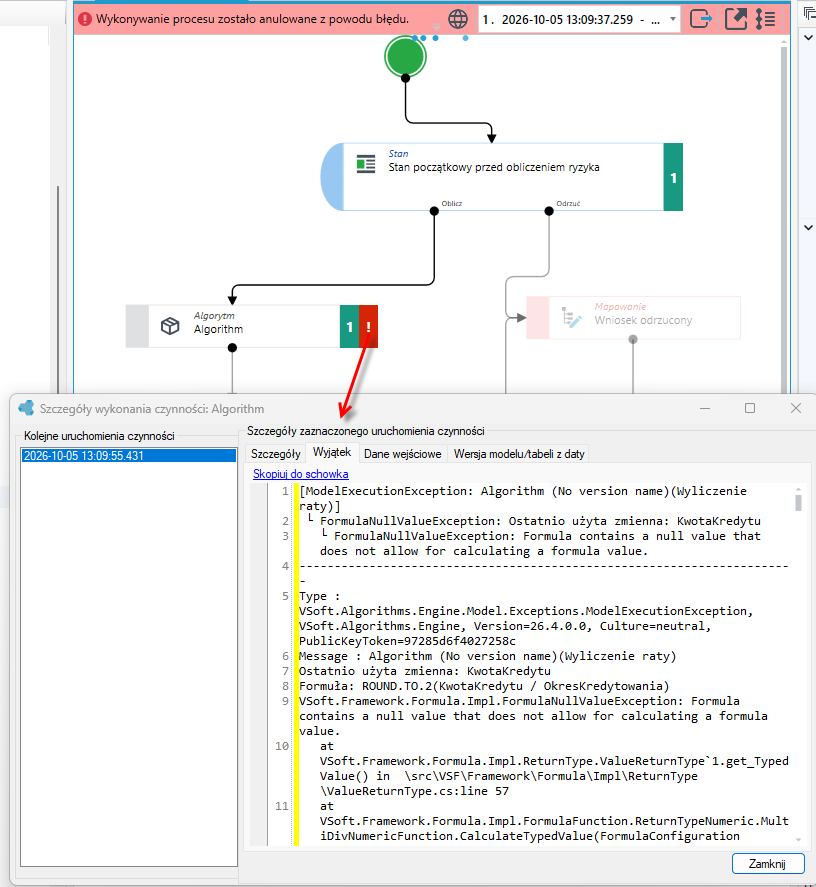Select the 'Wniosek odrzucony' node label

643,320
